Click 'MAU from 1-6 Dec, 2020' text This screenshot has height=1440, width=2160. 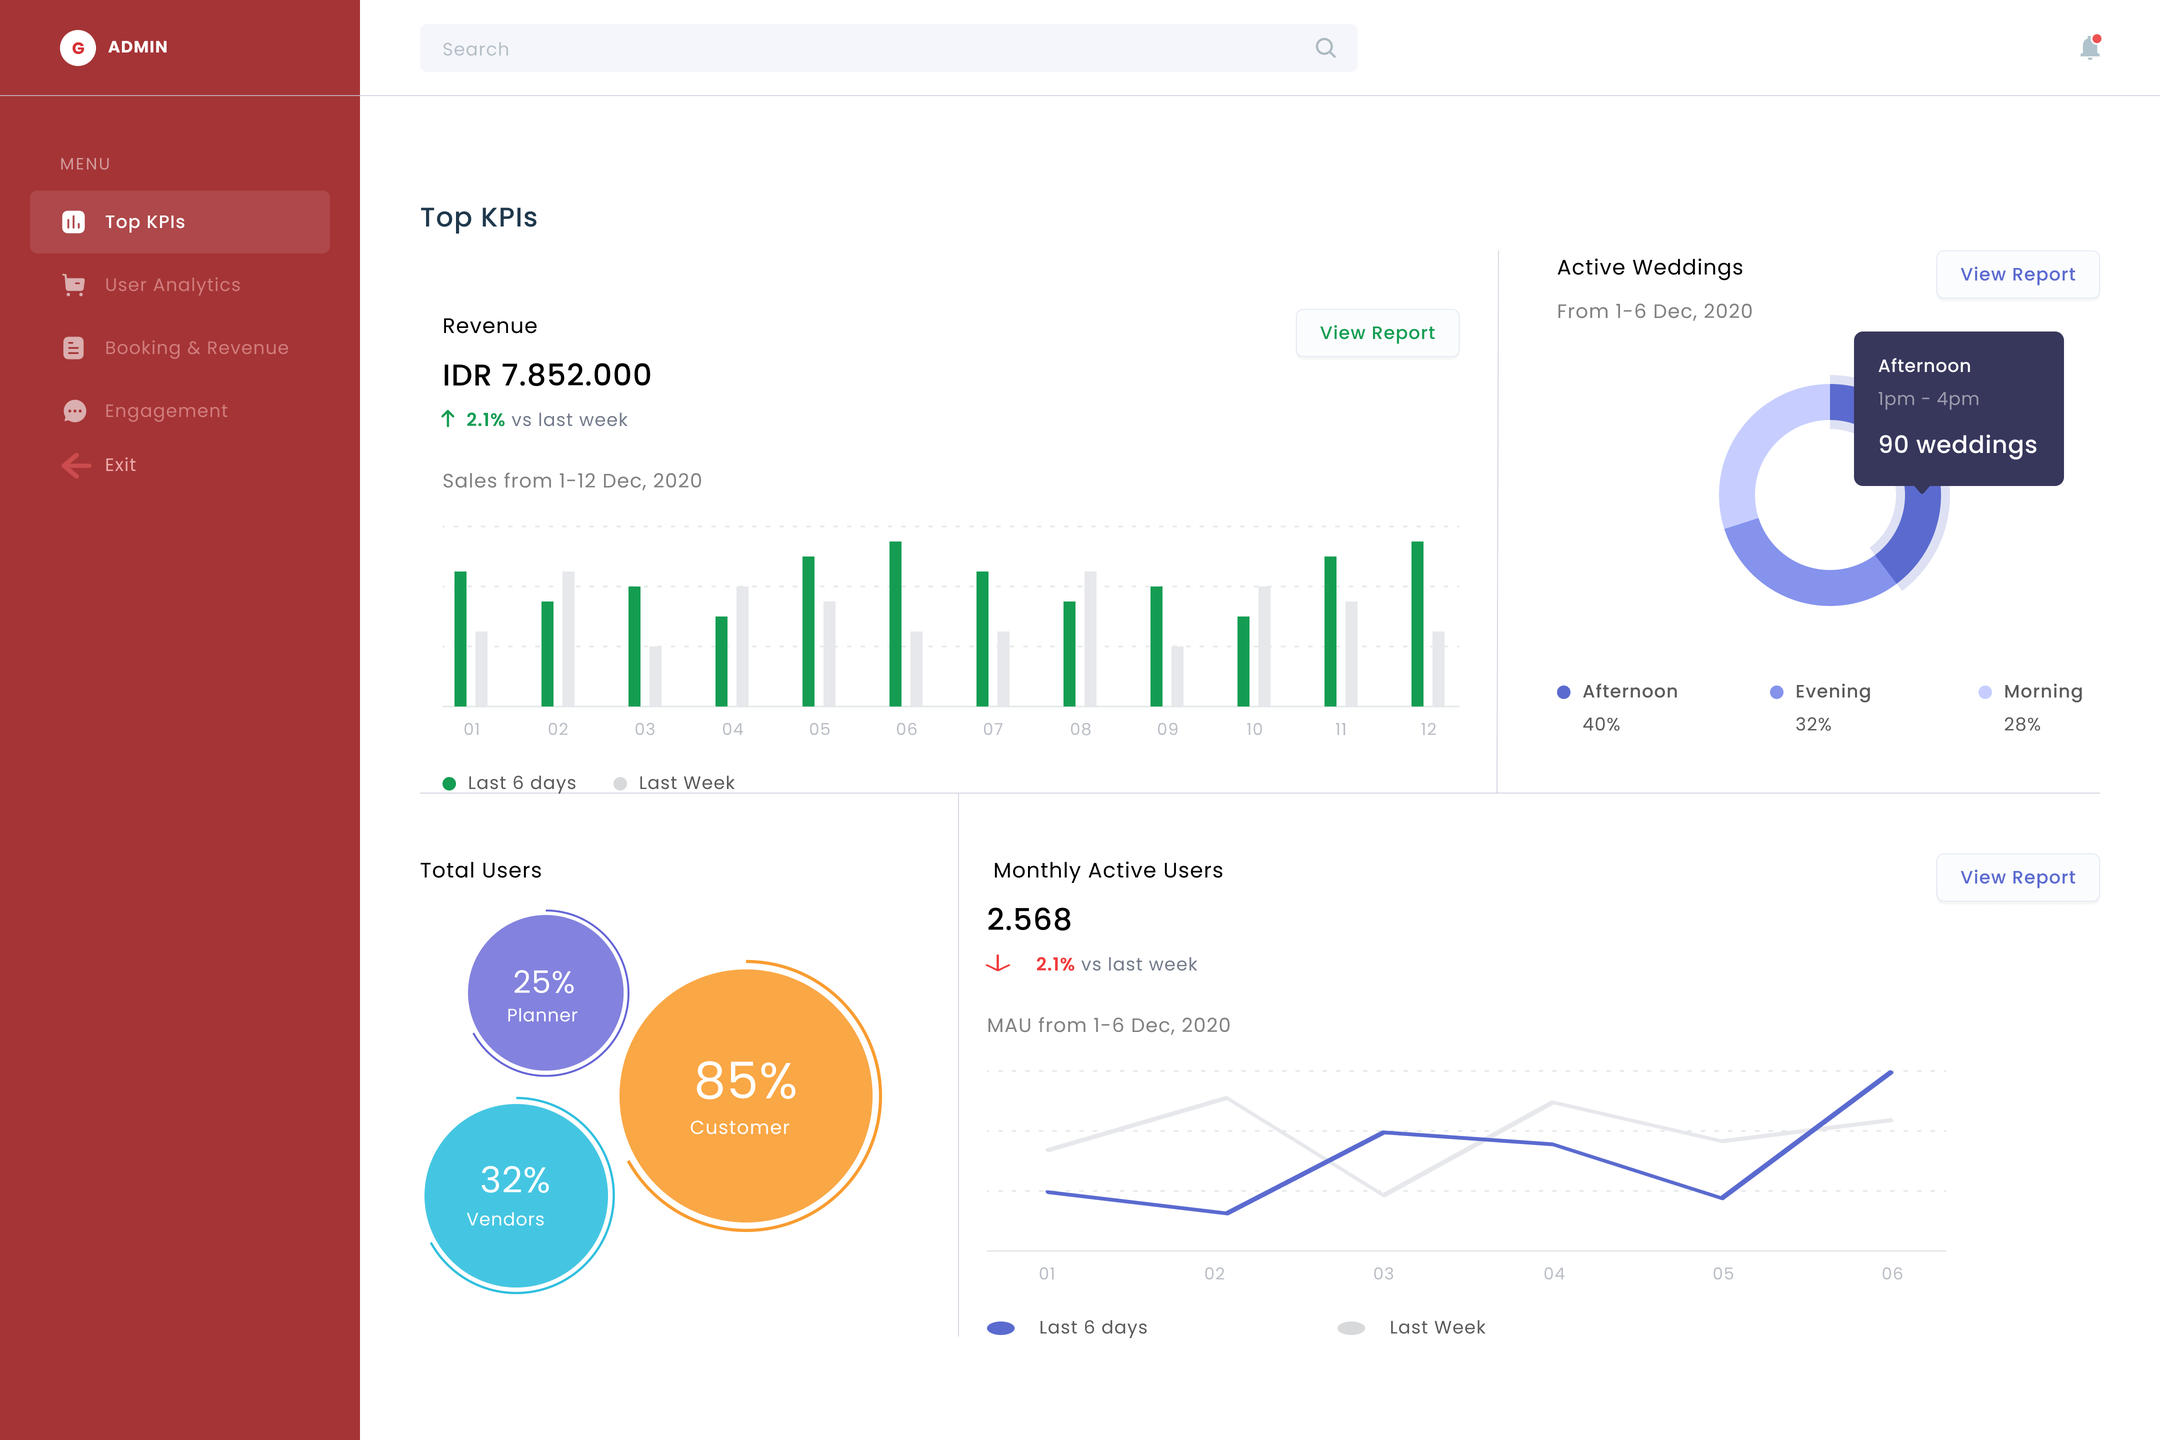coord(1108,1025)
